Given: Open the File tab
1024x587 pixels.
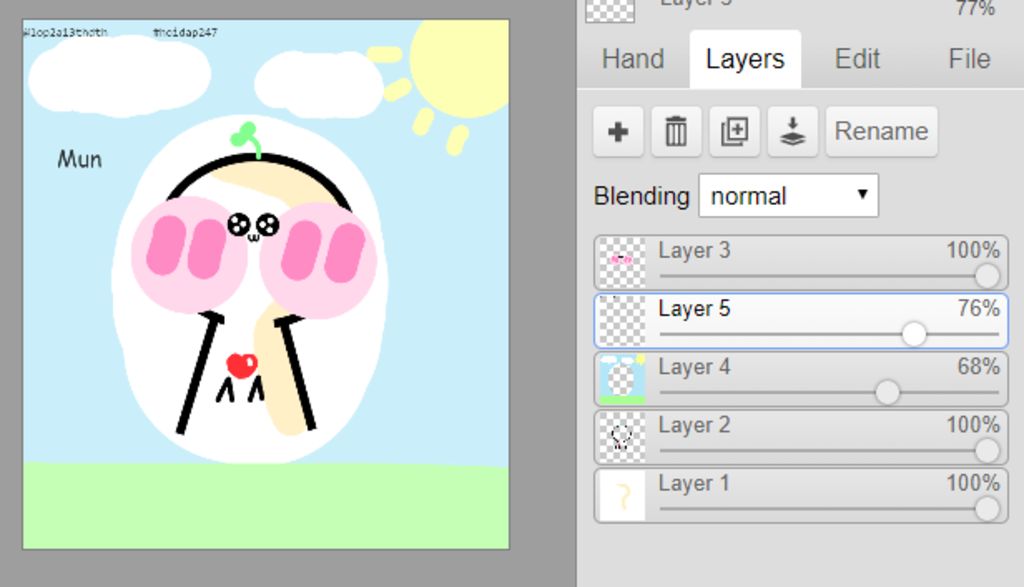Looking at the screenshot, I should click(x=969, y=59).
